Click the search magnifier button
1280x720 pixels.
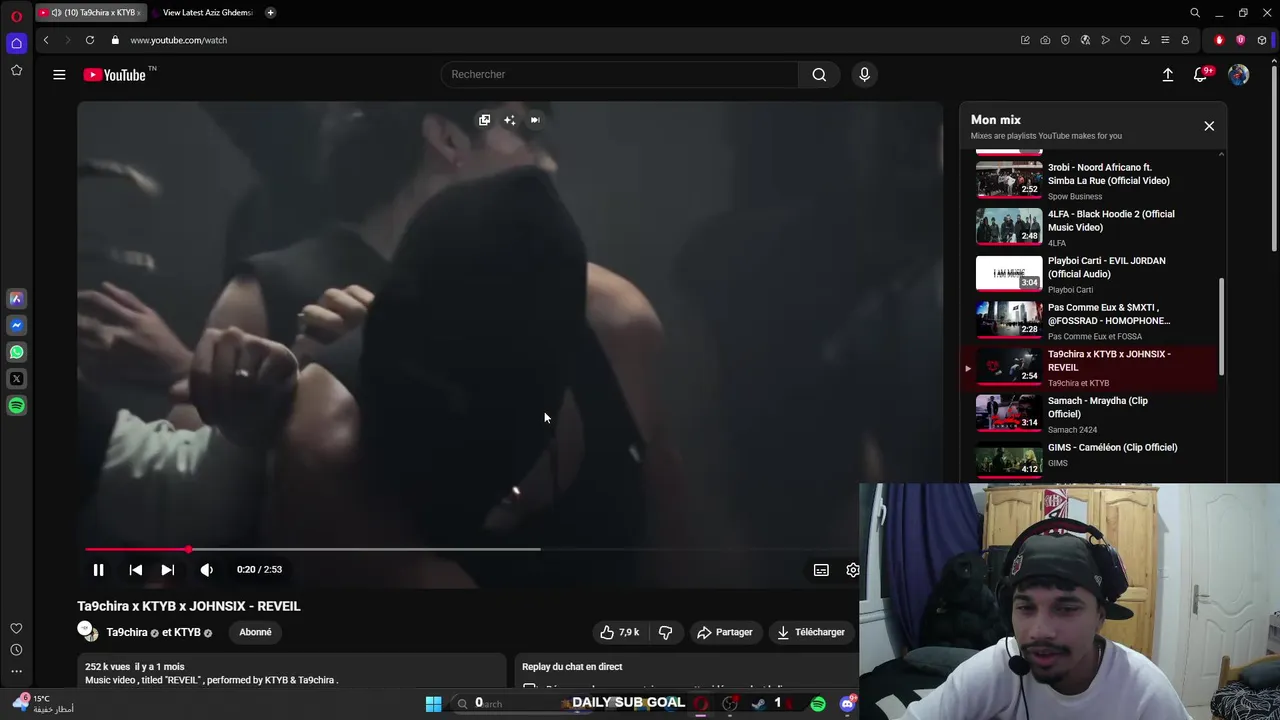coord(819,74)
